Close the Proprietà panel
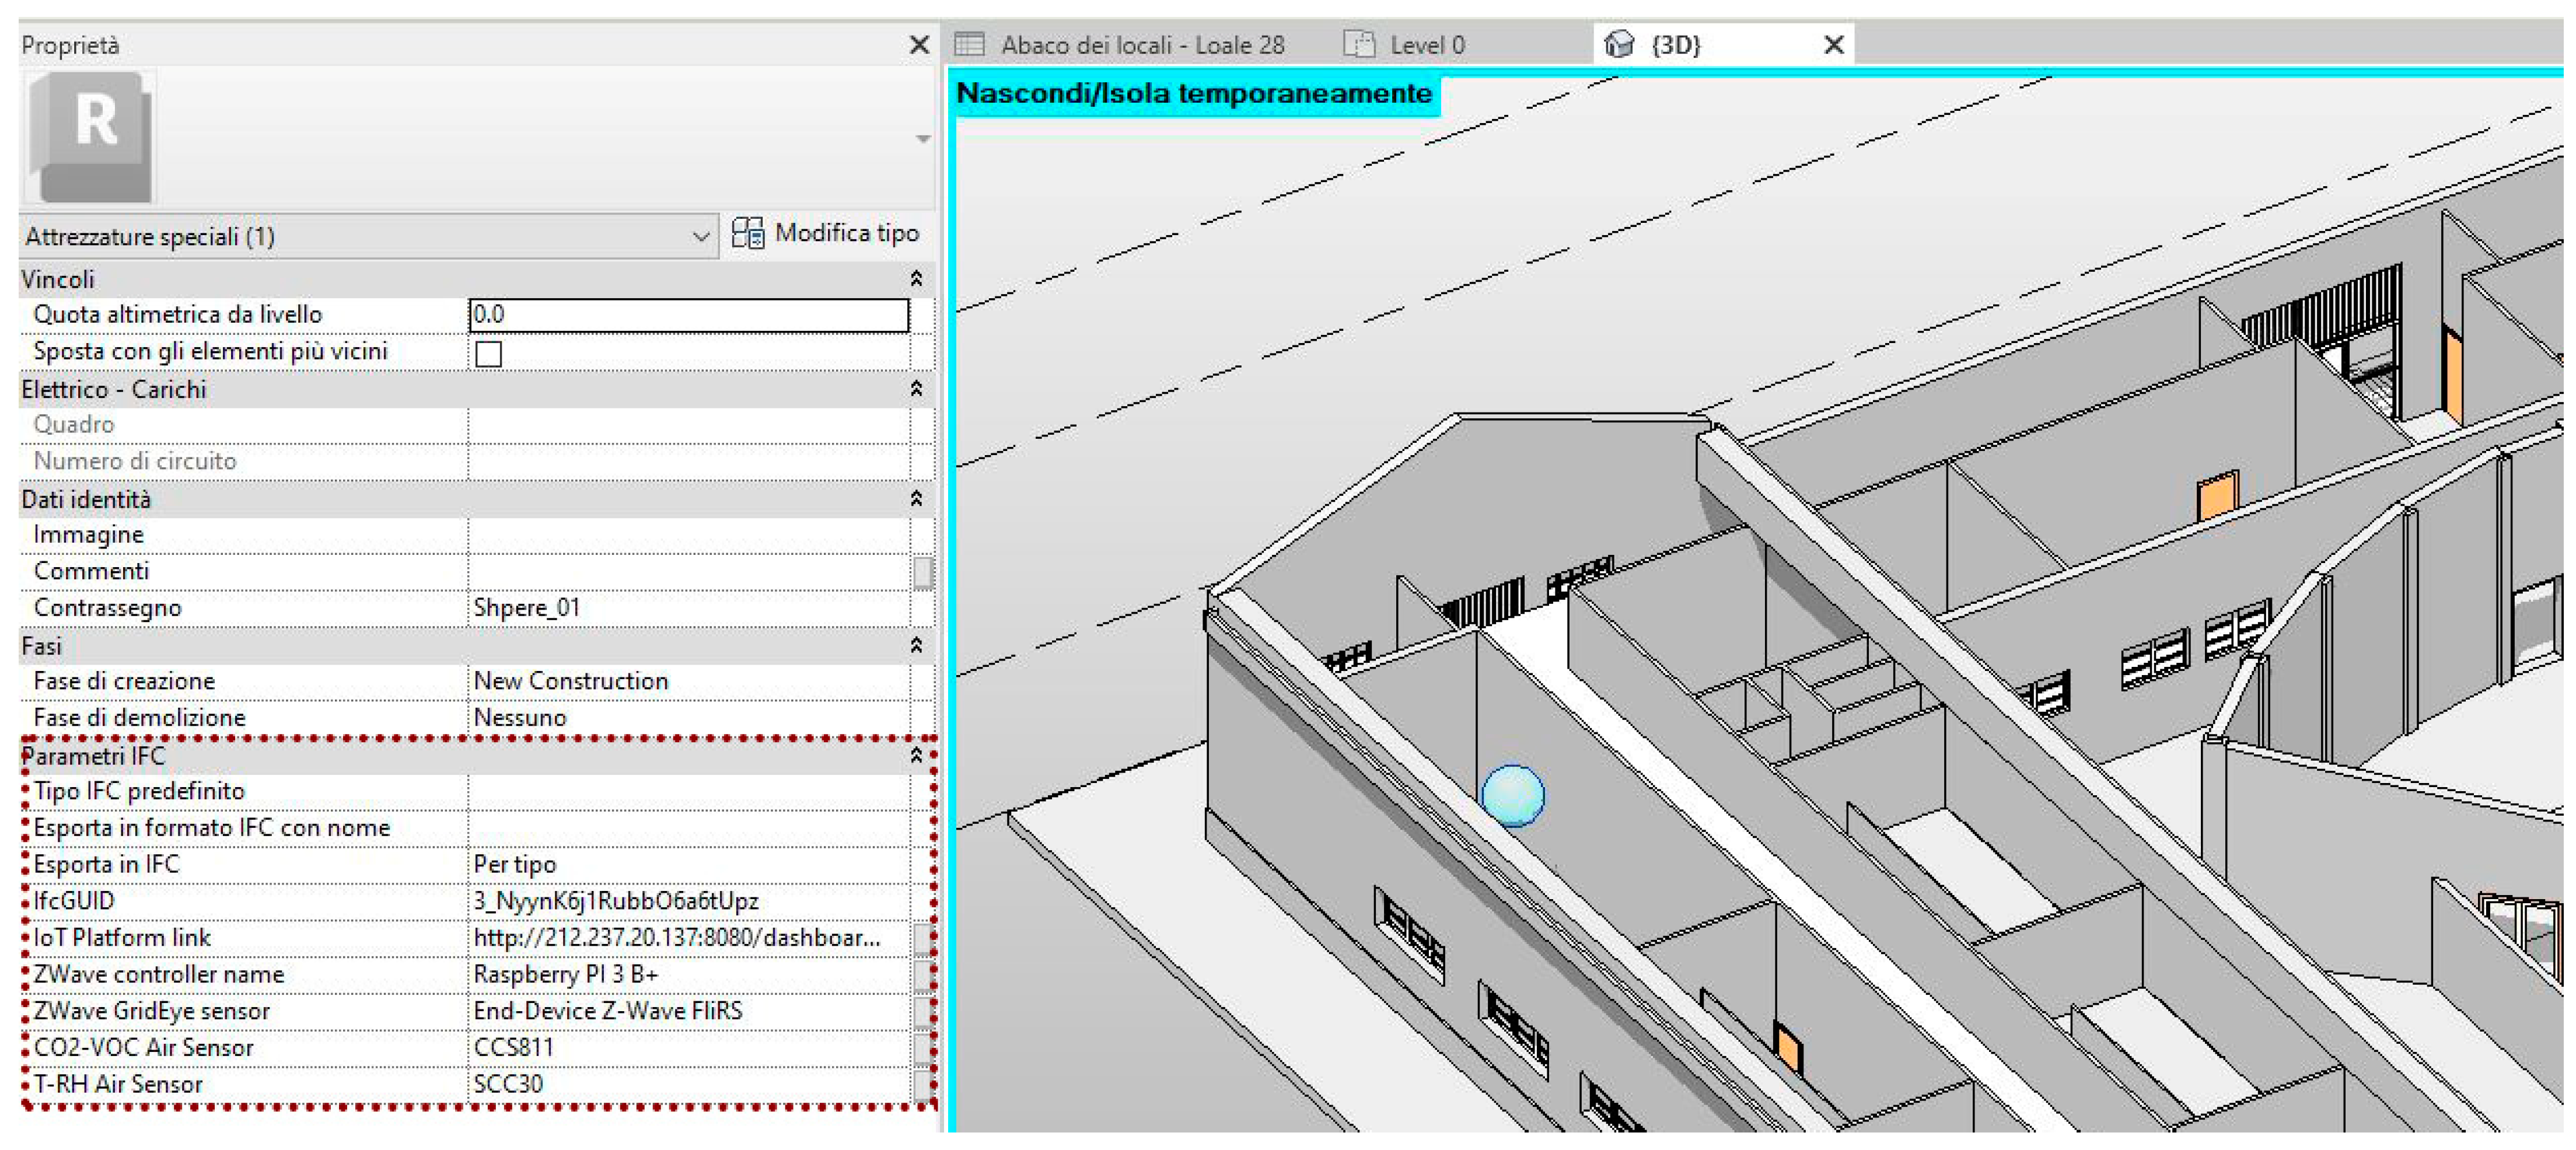Image resolution: width=2576 pixels, height=1150 pixels. [x=919, y=45]
